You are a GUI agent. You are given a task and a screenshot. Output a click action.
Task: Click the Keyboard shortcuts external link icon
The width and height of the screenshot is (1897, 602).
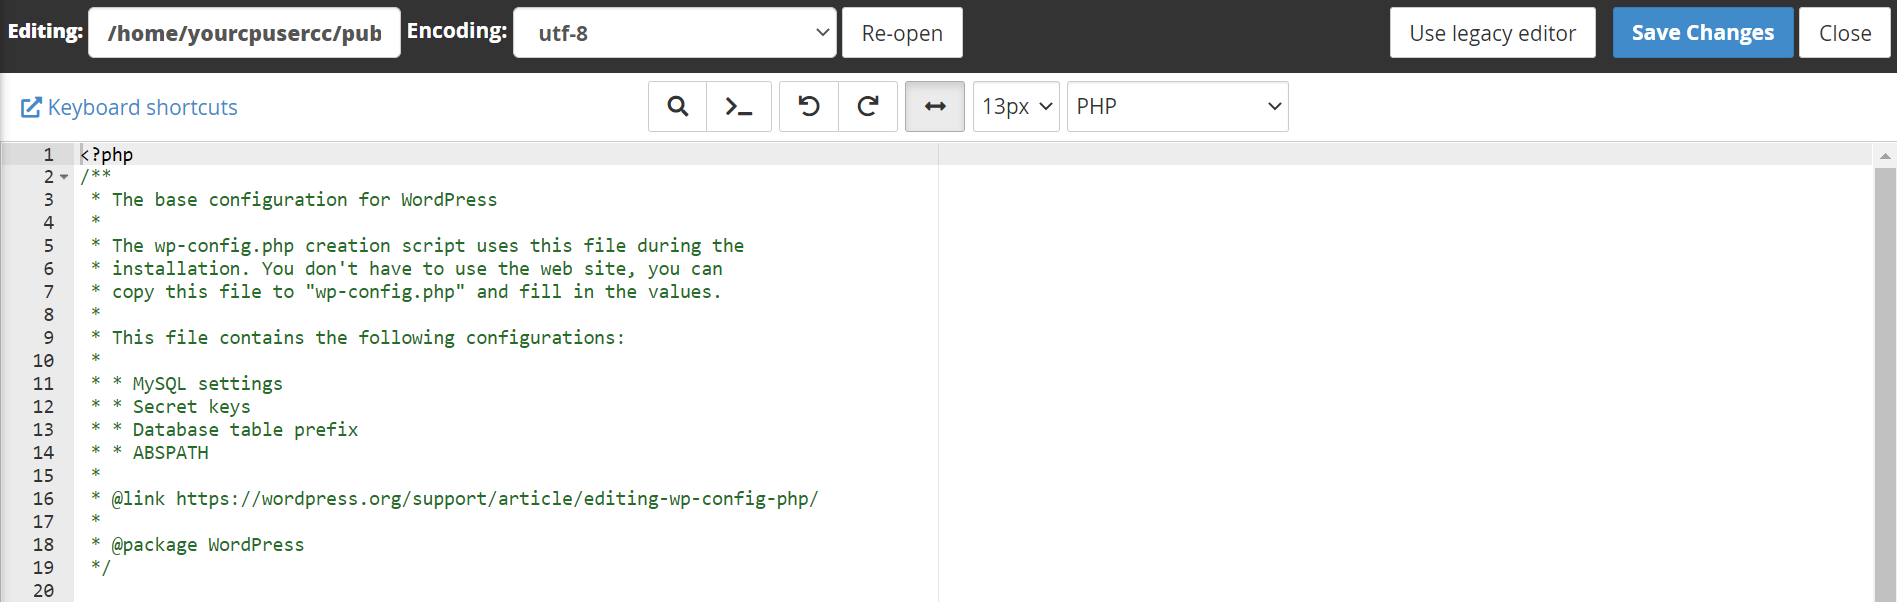click(31, 107)
